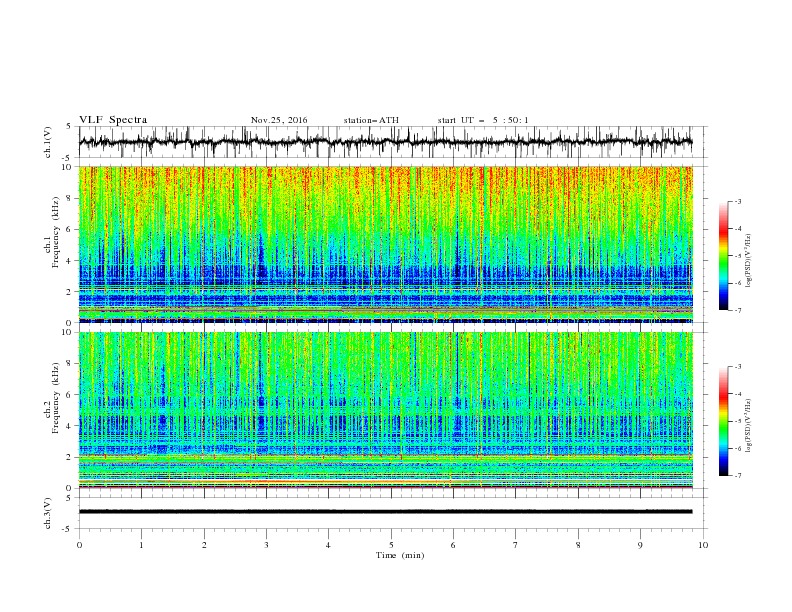The height and width of the screenshot is (612, 792).
Task: Click the ch.2 spectrogram color bar
Action: coord(723,421)
